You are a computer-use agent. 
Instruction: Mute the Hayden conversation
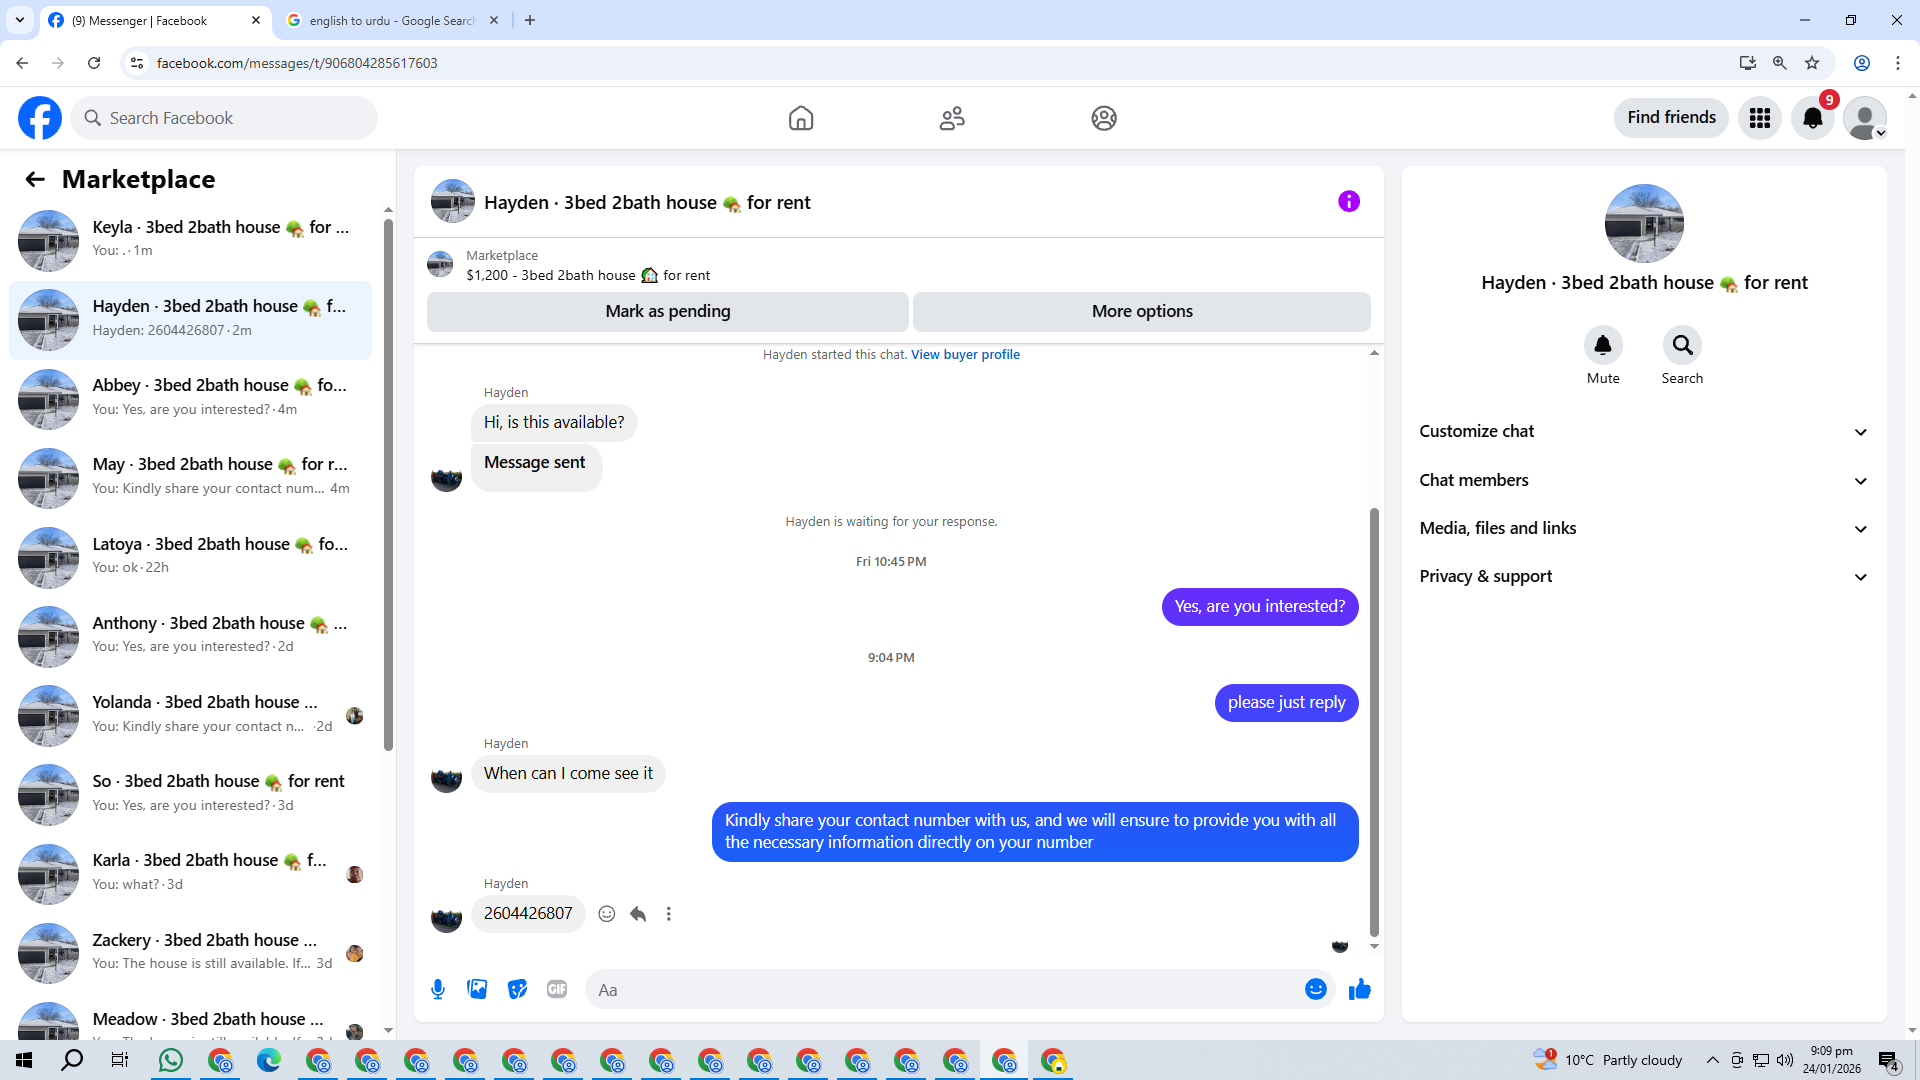tap(1603, 346)
